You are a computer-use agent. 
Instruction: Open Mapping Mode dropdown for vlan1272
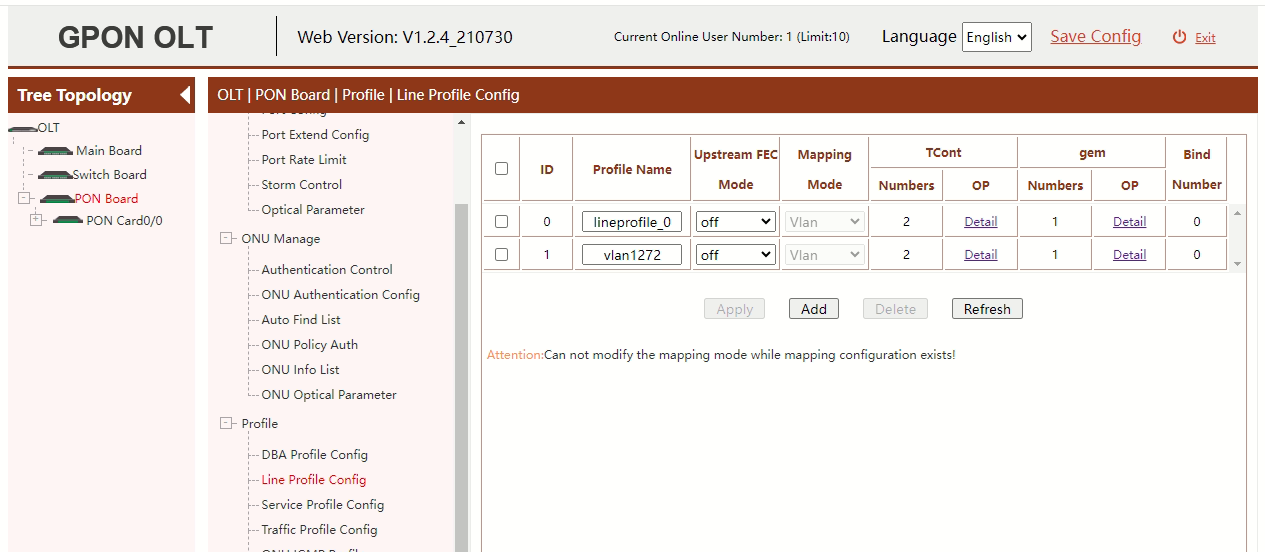[825, 255]
